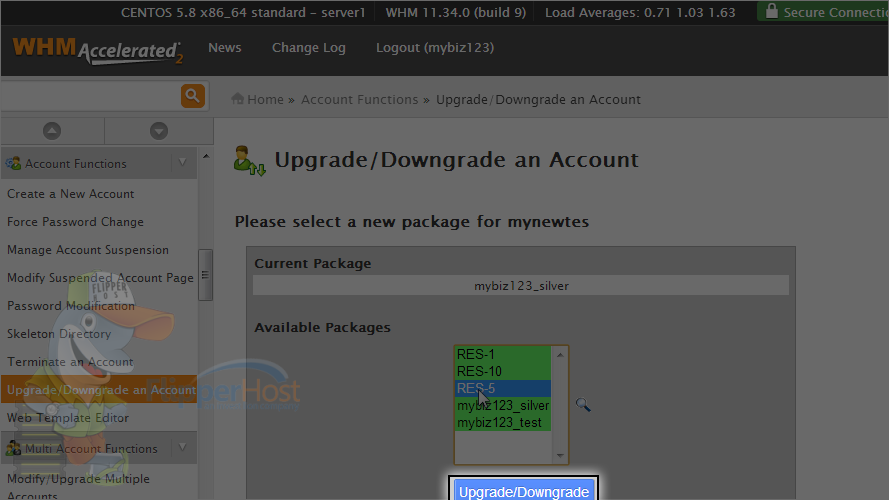889x500 pixels.
Task: Select the RES-1 package
Action: click(x=503, y=354)
